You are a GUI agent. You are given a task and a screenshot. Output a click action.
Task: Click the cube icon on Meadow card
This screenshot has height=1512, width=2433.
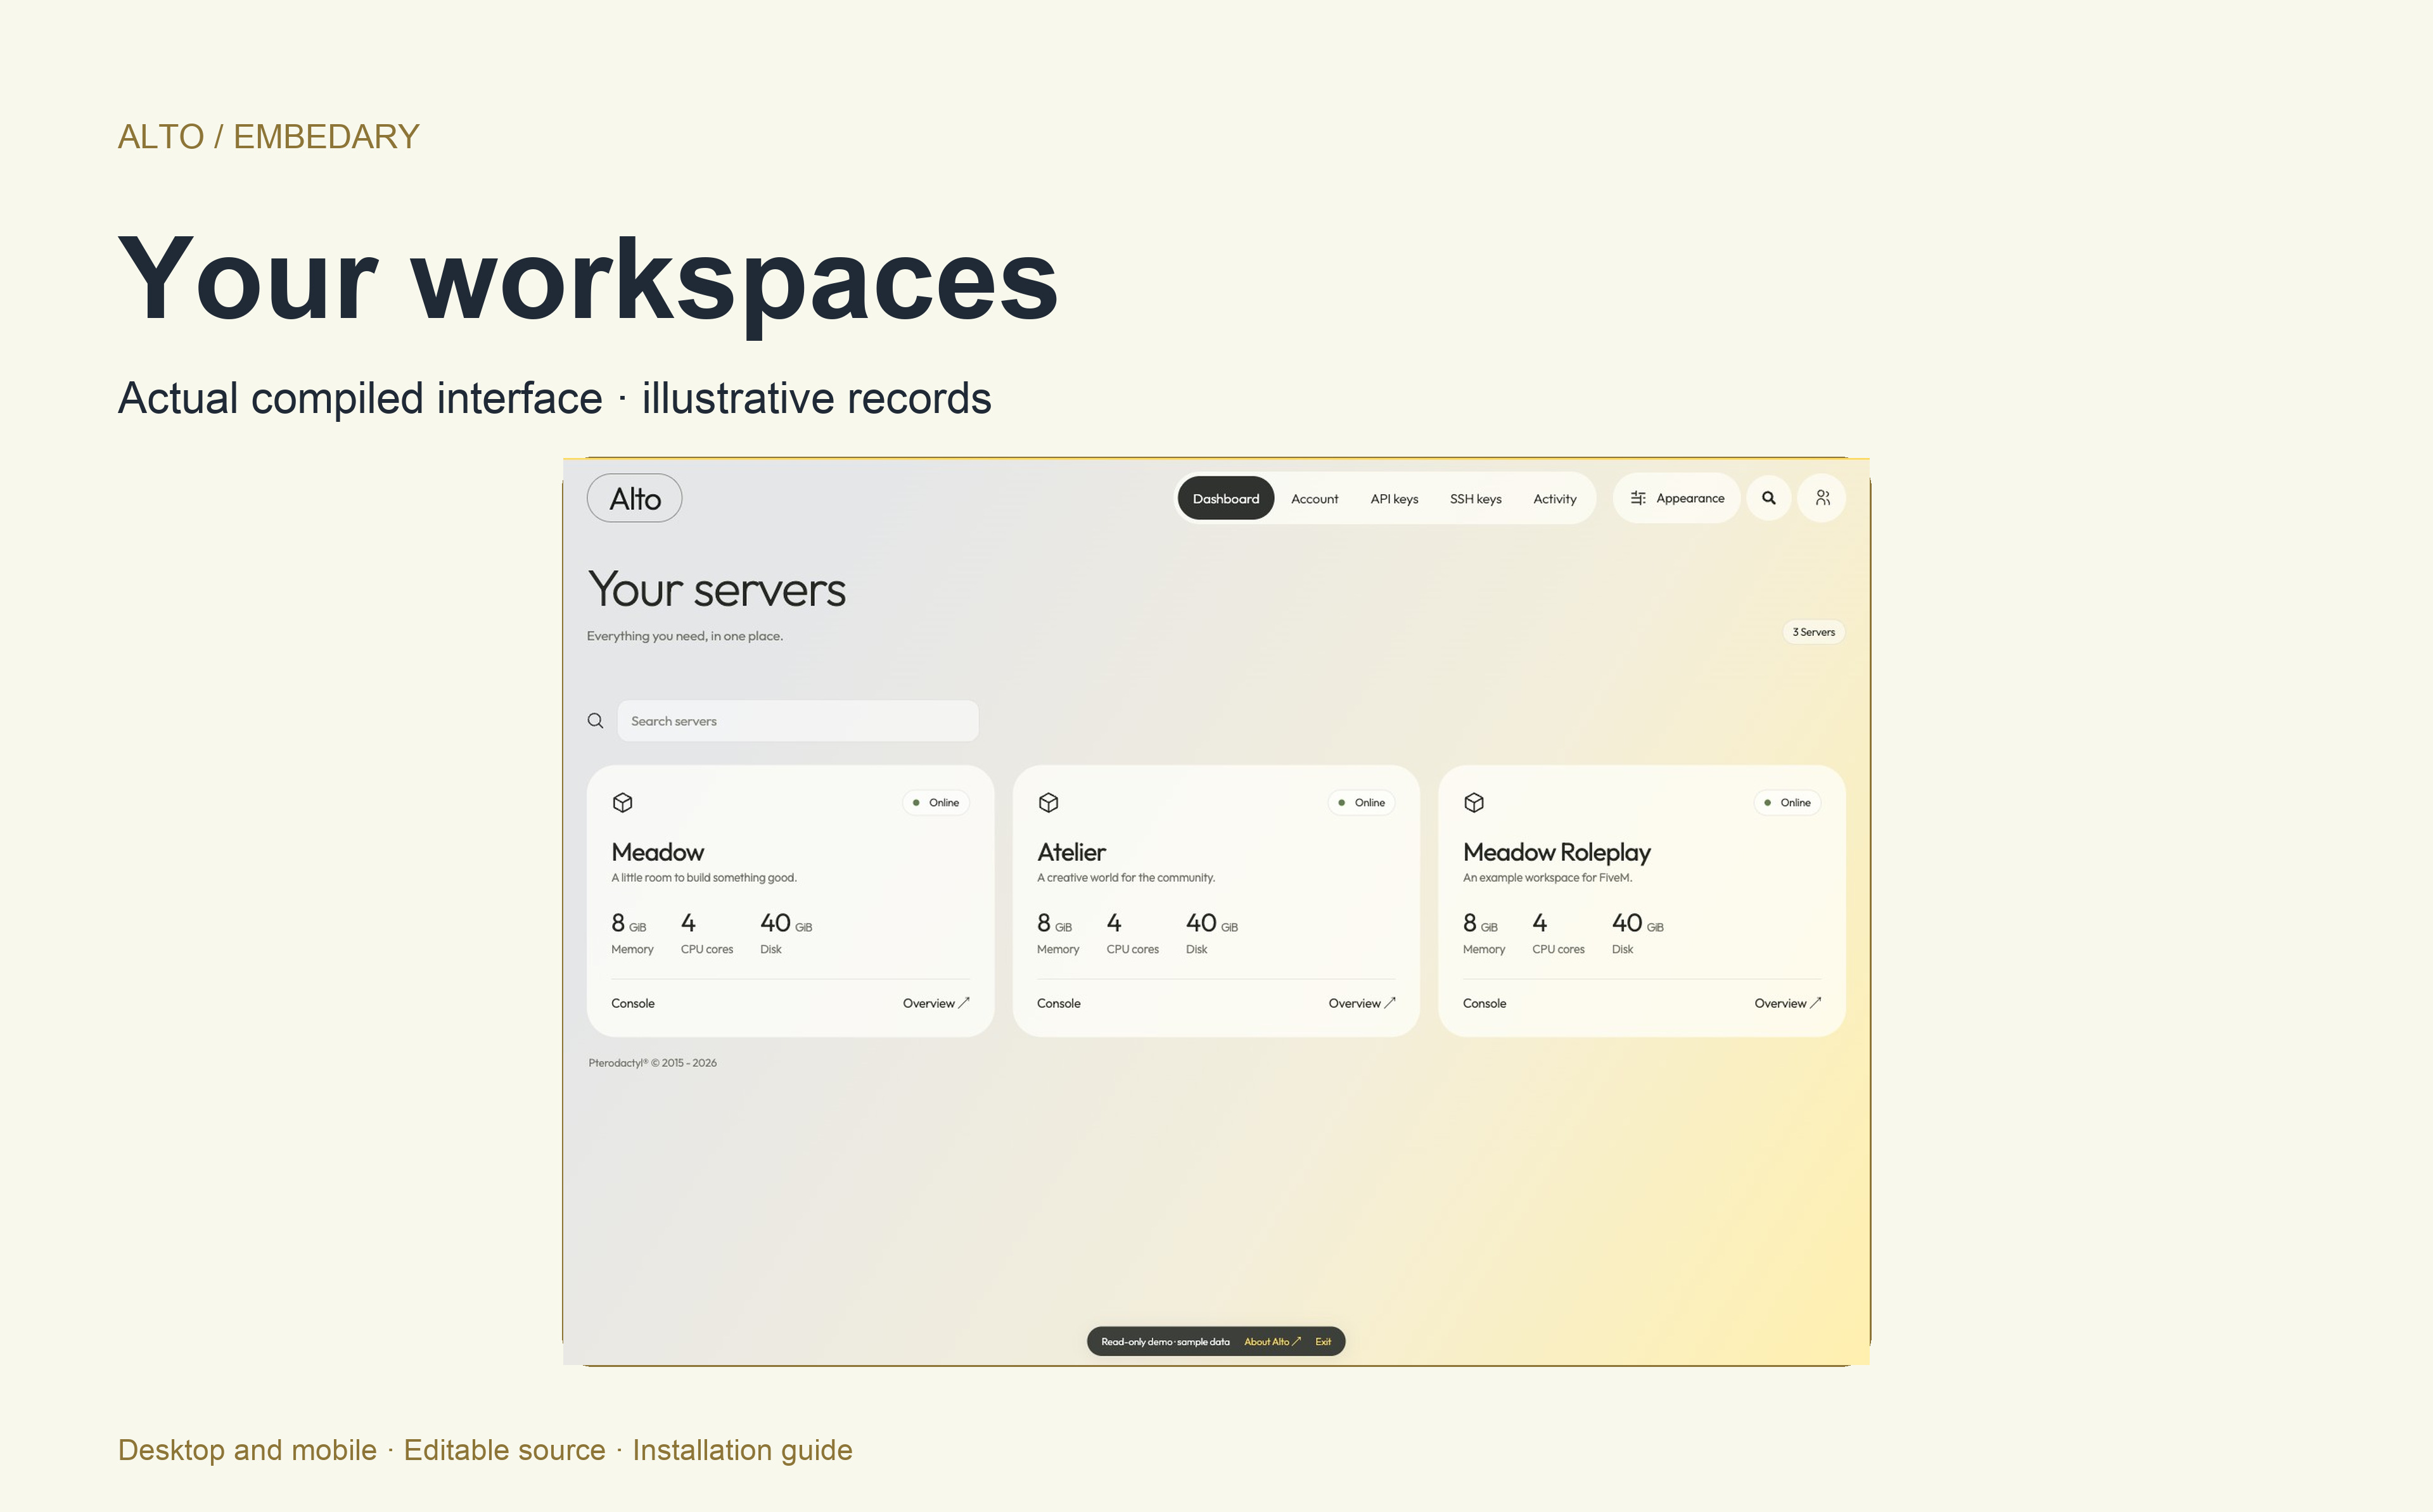click(x=623, y=802)
